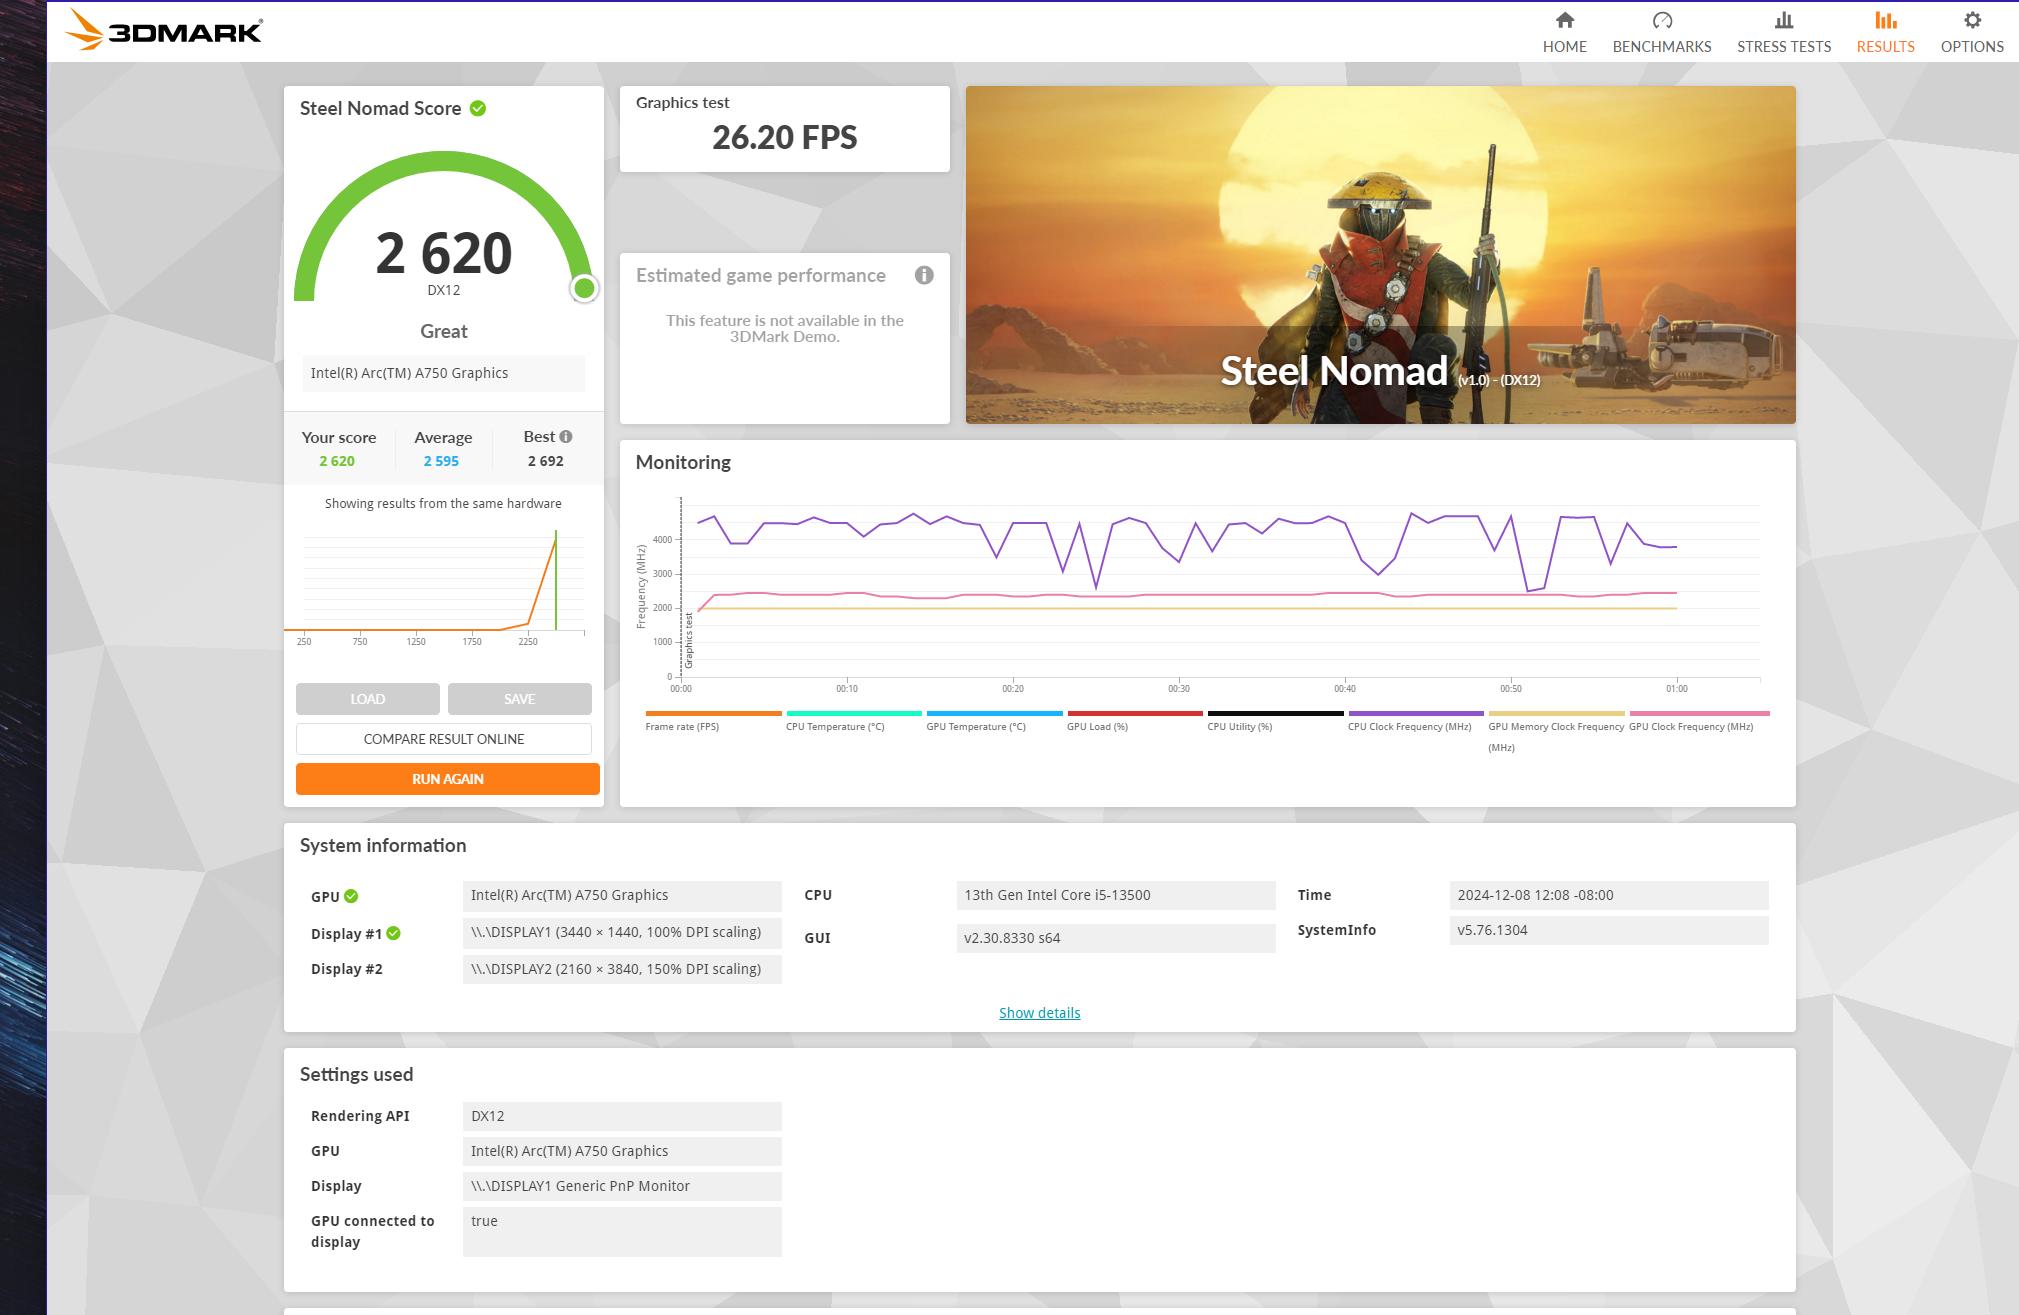Click the DISPLAY2 2160 × 3840 value
The image size is (2019, 1315).
[622, 969]
